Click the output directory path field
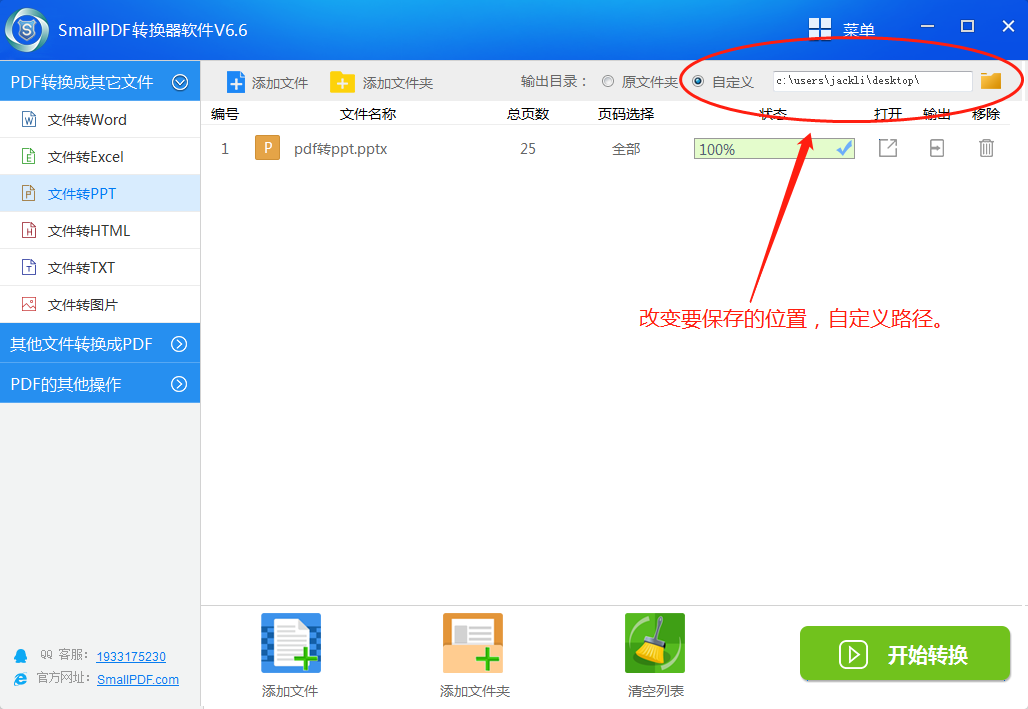This screenshot has width=1028, height=709. (872, 81)
